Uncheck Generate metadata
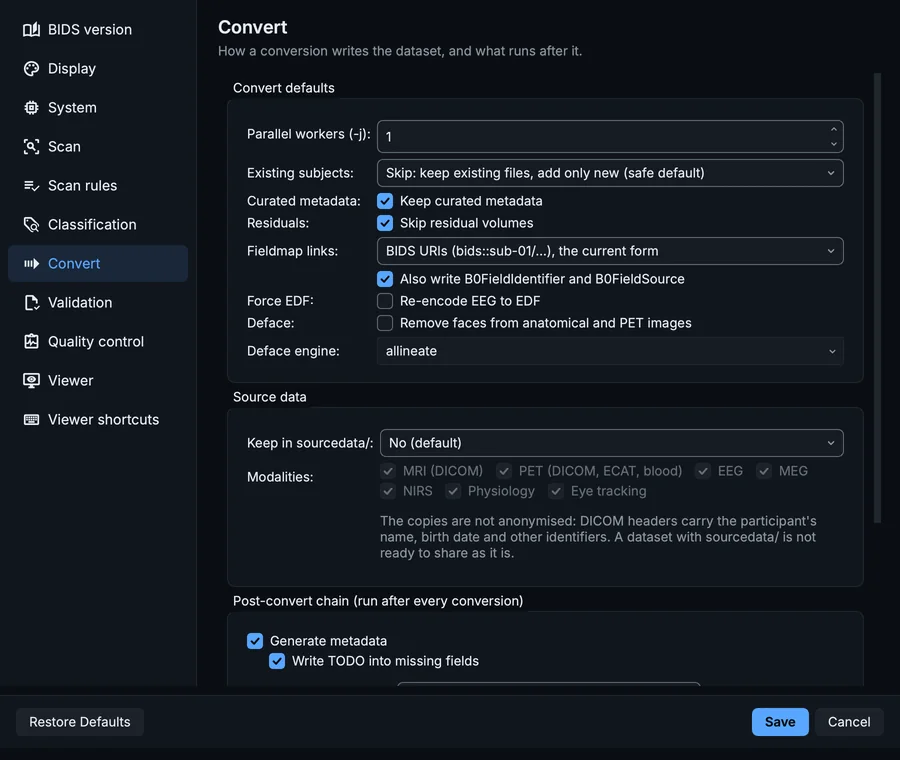Viewport: 900px width, 760px height. click(x=255, y=641)
